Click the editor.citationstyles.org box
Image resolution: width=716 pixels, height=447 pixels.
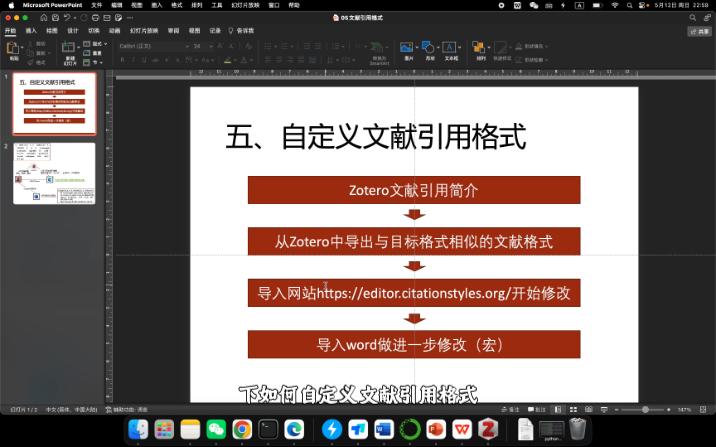pos(414,293)
